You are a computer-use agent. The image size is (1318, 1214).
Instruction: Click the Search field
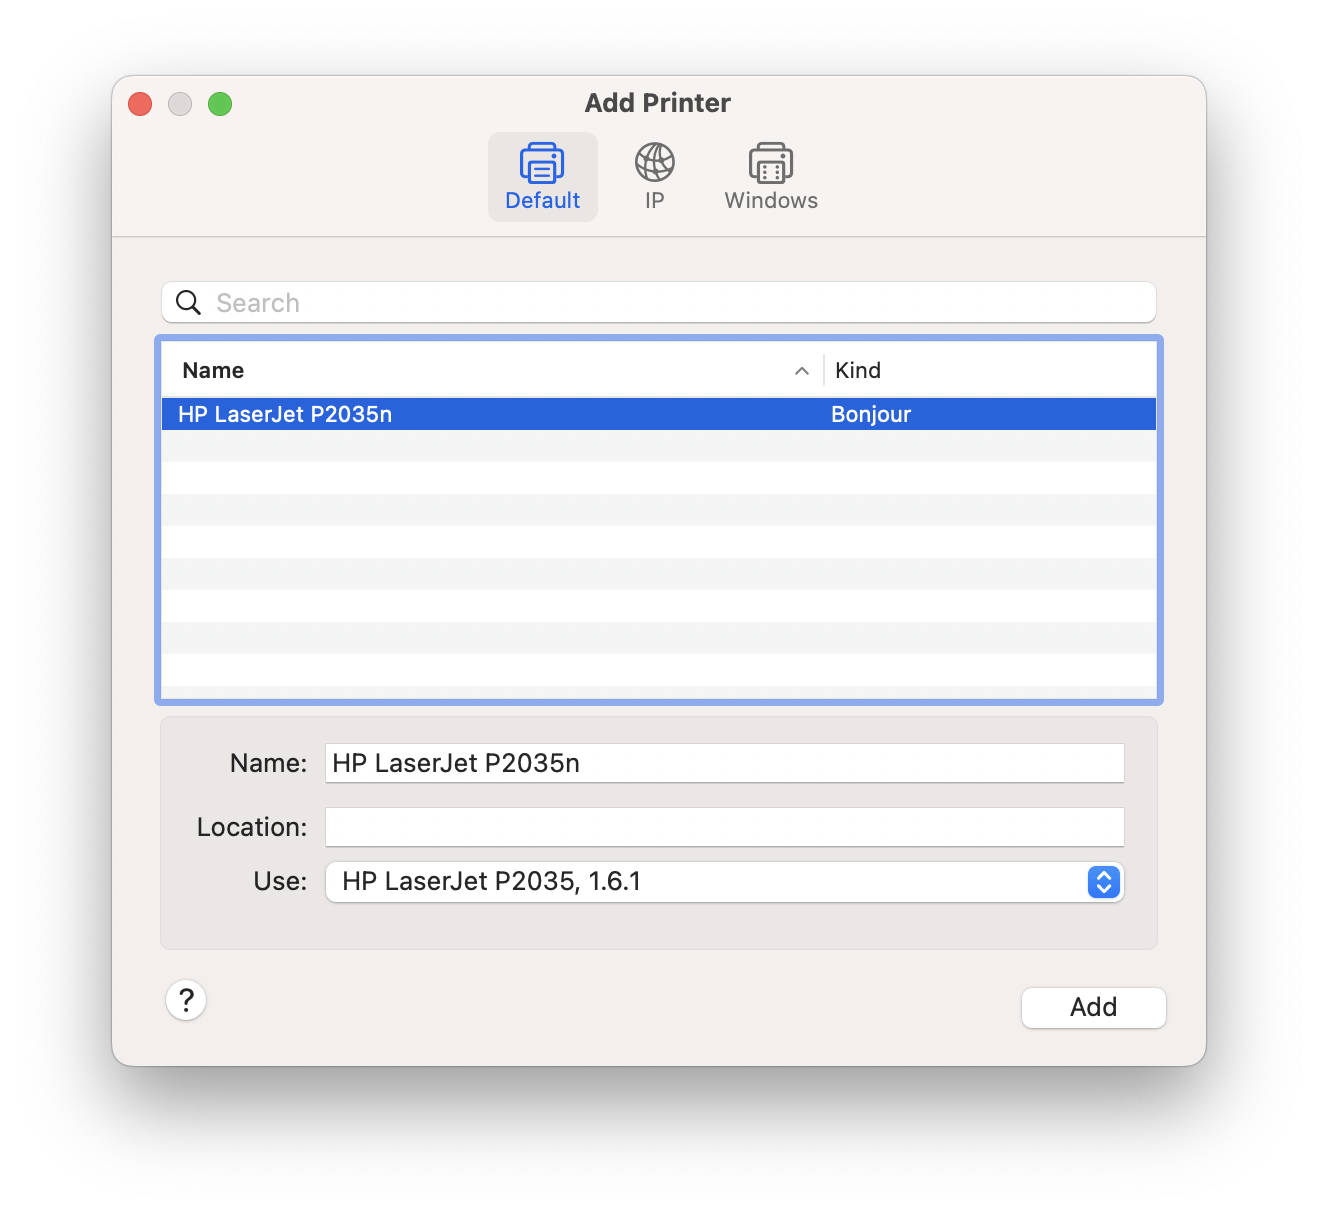(659, 302)
